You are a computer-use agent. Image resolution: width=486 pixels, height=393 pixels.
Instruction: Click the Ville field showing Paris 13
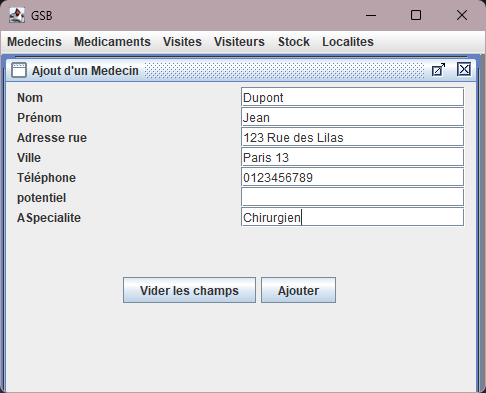[352, 157]
